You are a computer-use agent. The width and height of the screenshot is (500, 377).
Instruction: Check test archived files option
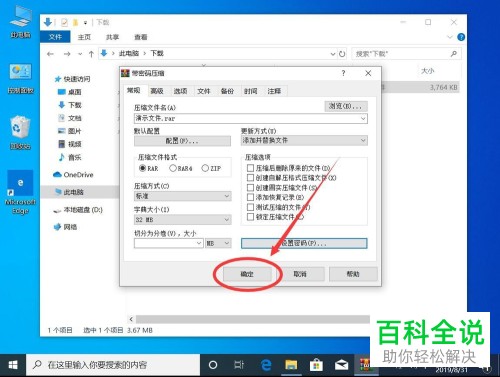tap(250, 207)
